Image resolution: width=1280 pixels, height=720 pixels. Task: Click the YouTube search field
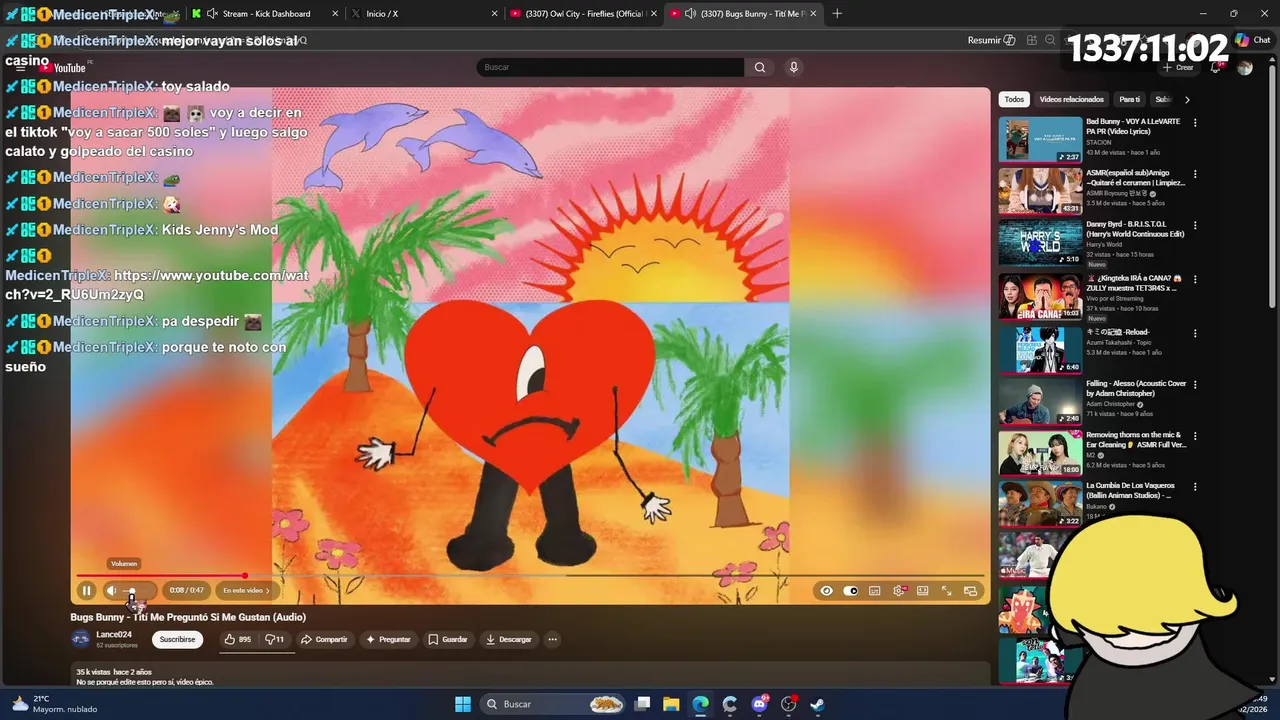610,67
